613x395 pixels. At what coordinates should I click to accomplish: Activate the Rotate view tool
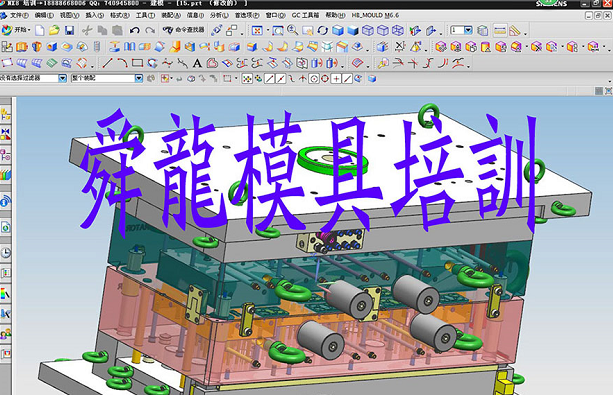coord(322,30)
